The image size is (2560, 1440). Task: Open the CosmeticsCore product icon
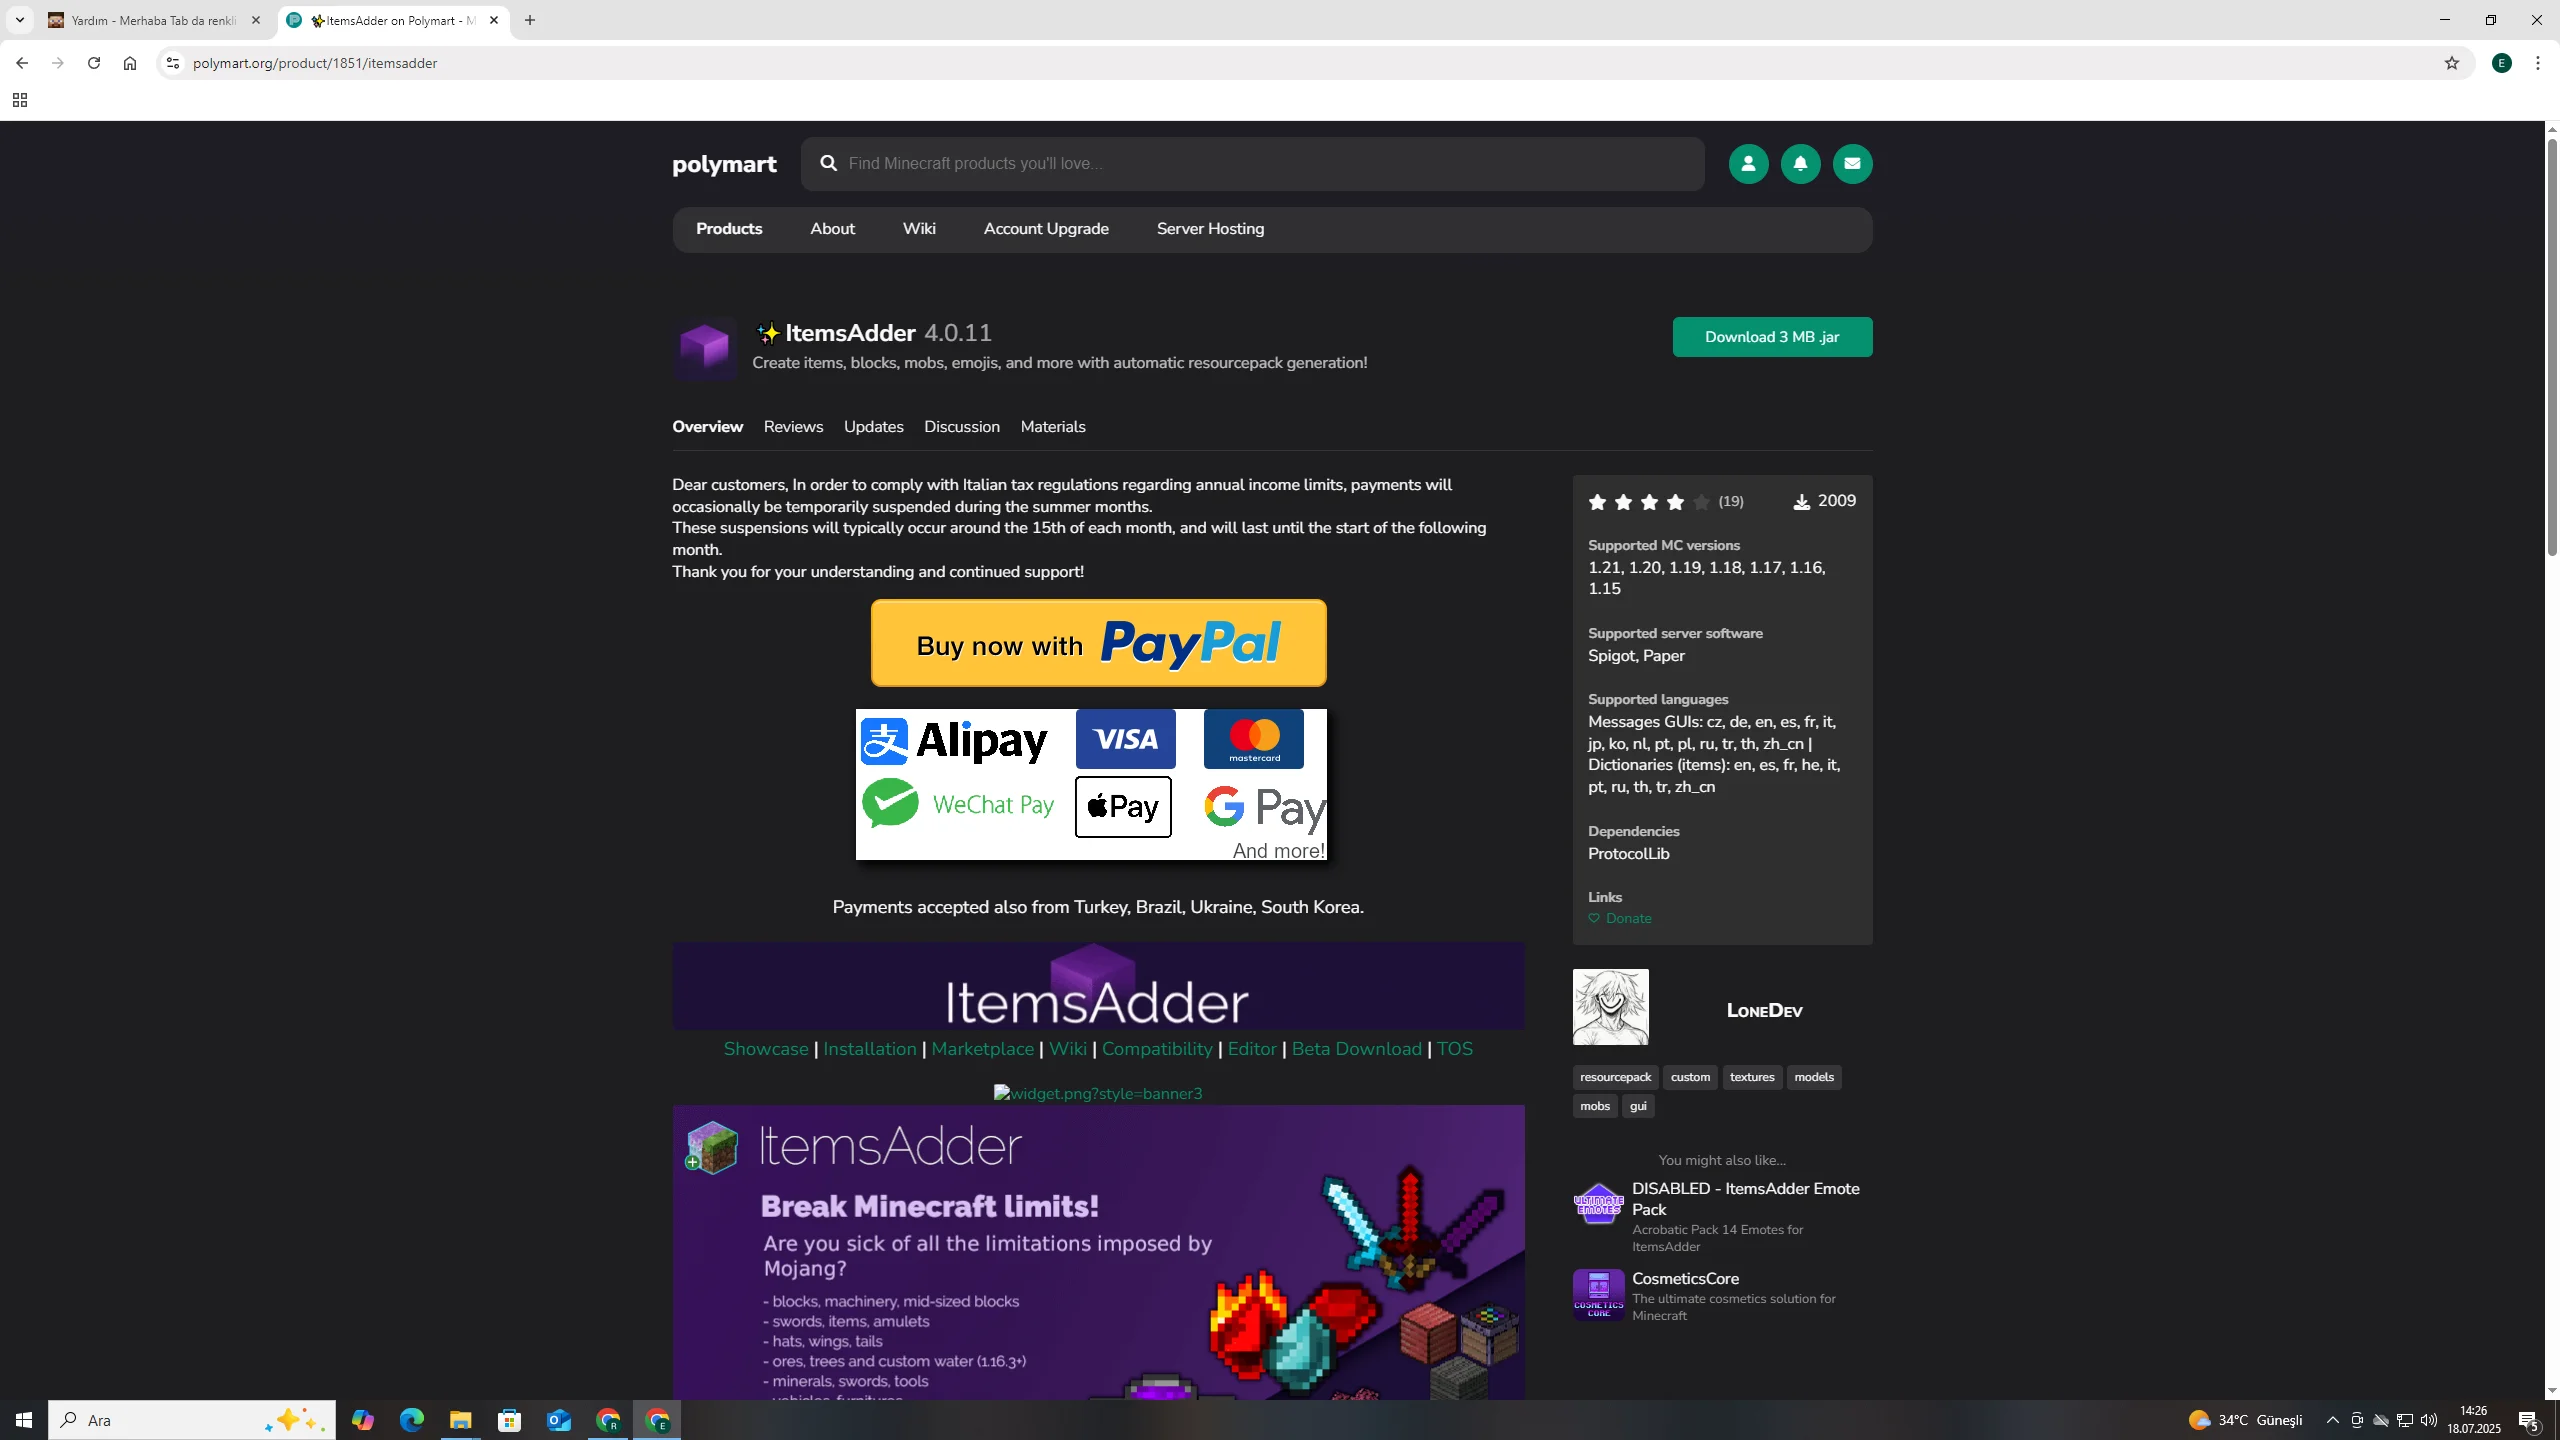1598,1295
